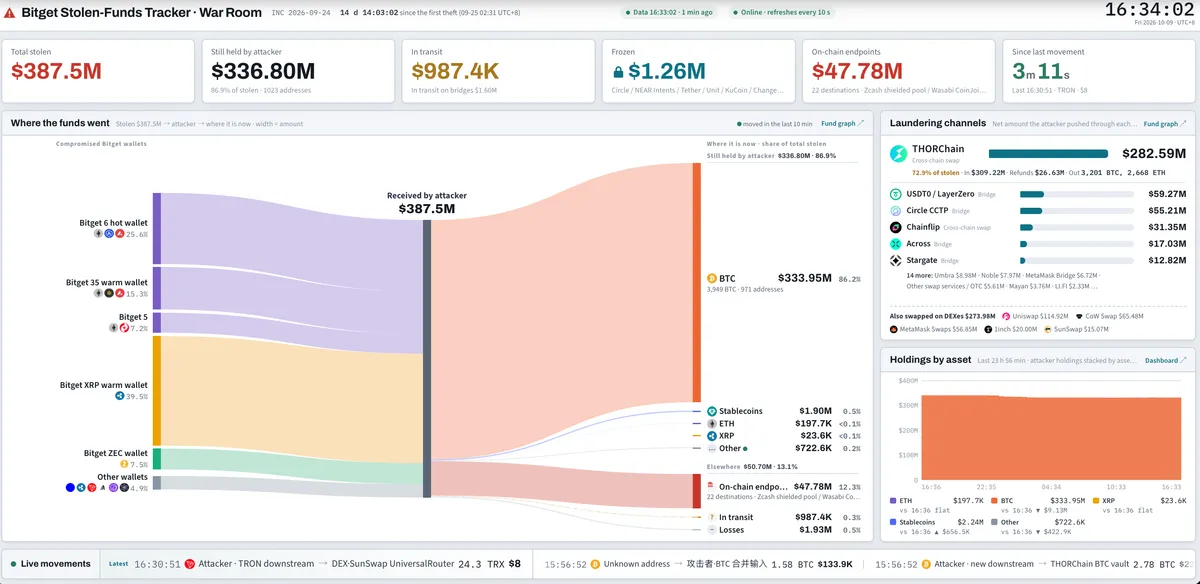Click the Bitget 6 hot wallet Sankey node bar
The image size is (1200, 584).
tap(156, 229)
